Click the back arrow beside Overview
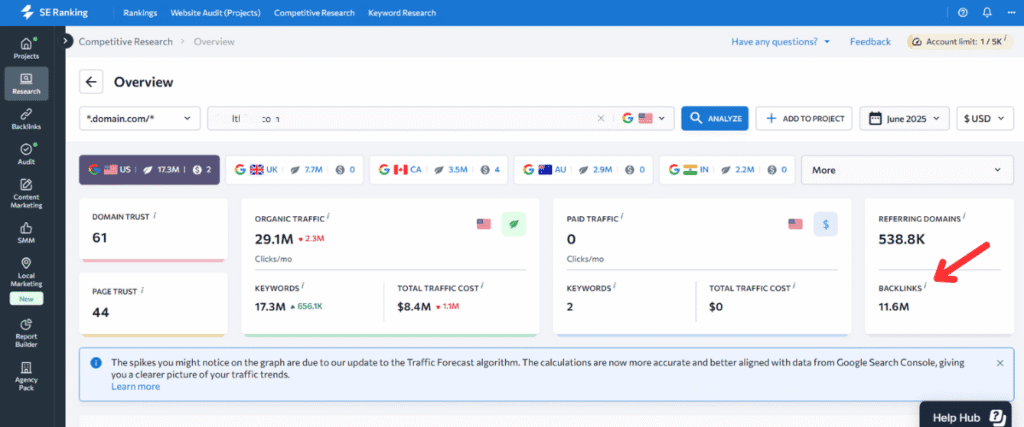1024x427 pixels. 91,82
